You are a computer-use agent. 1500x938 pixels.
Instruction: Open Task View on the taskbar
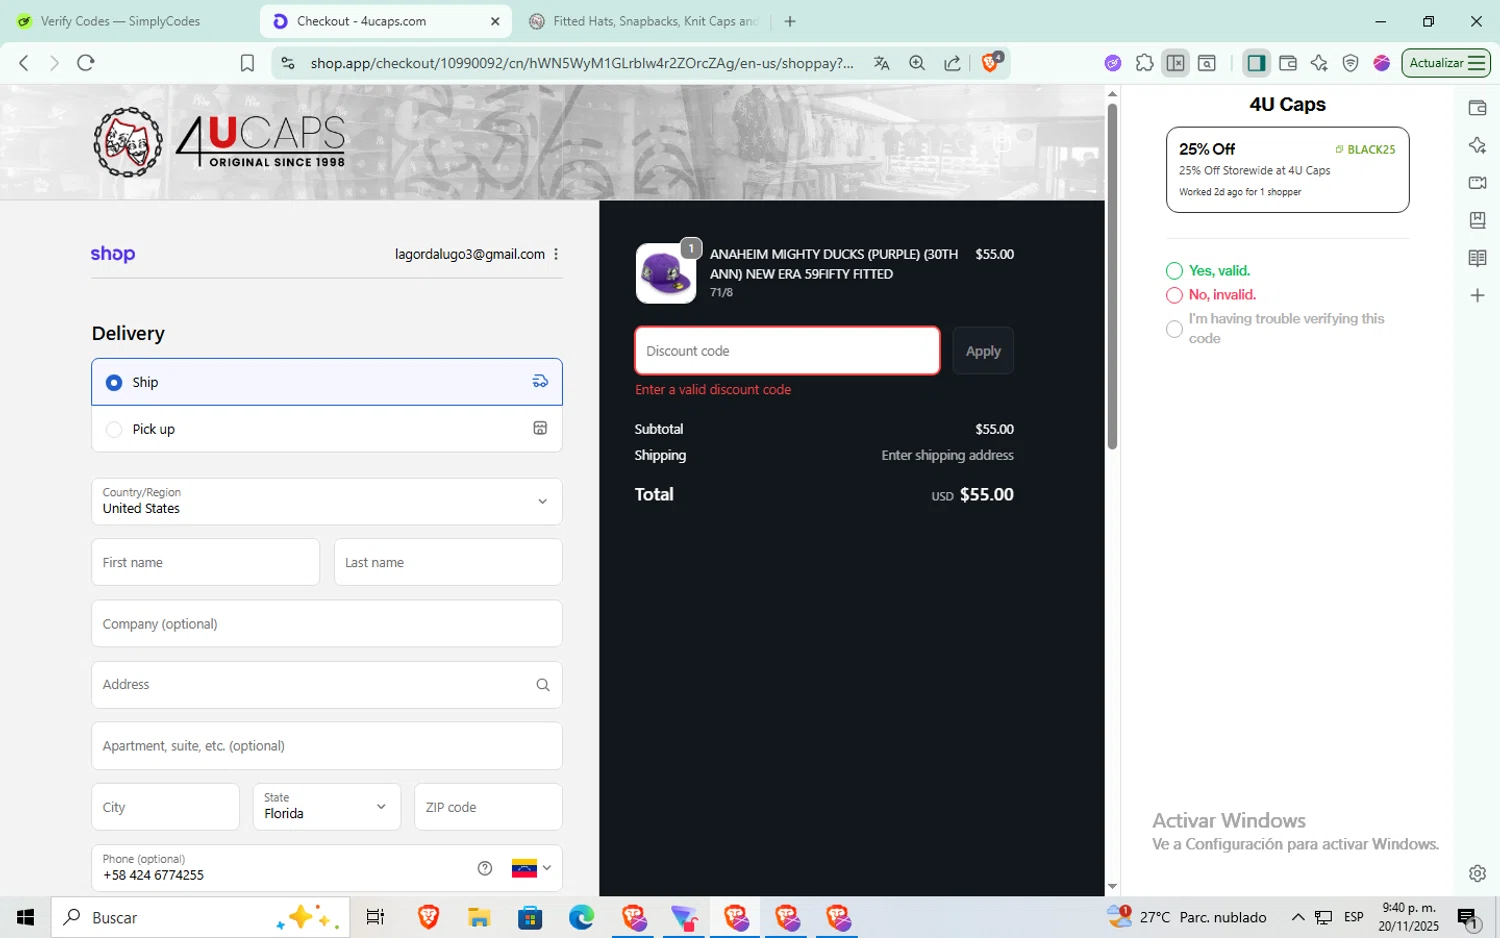coord(376,917)
